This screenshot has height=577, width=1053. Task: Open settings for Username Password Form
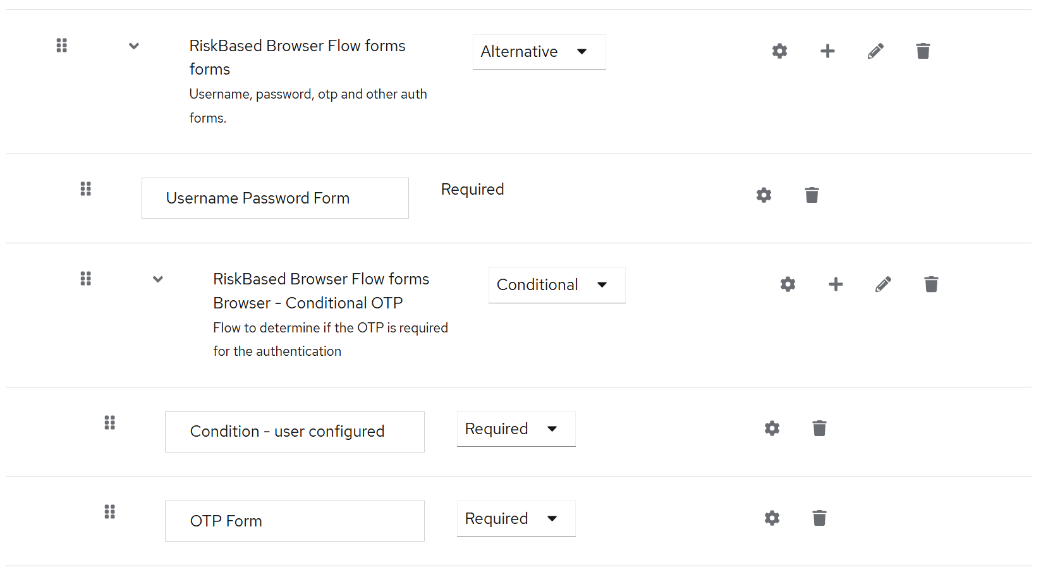click(764, 195)
